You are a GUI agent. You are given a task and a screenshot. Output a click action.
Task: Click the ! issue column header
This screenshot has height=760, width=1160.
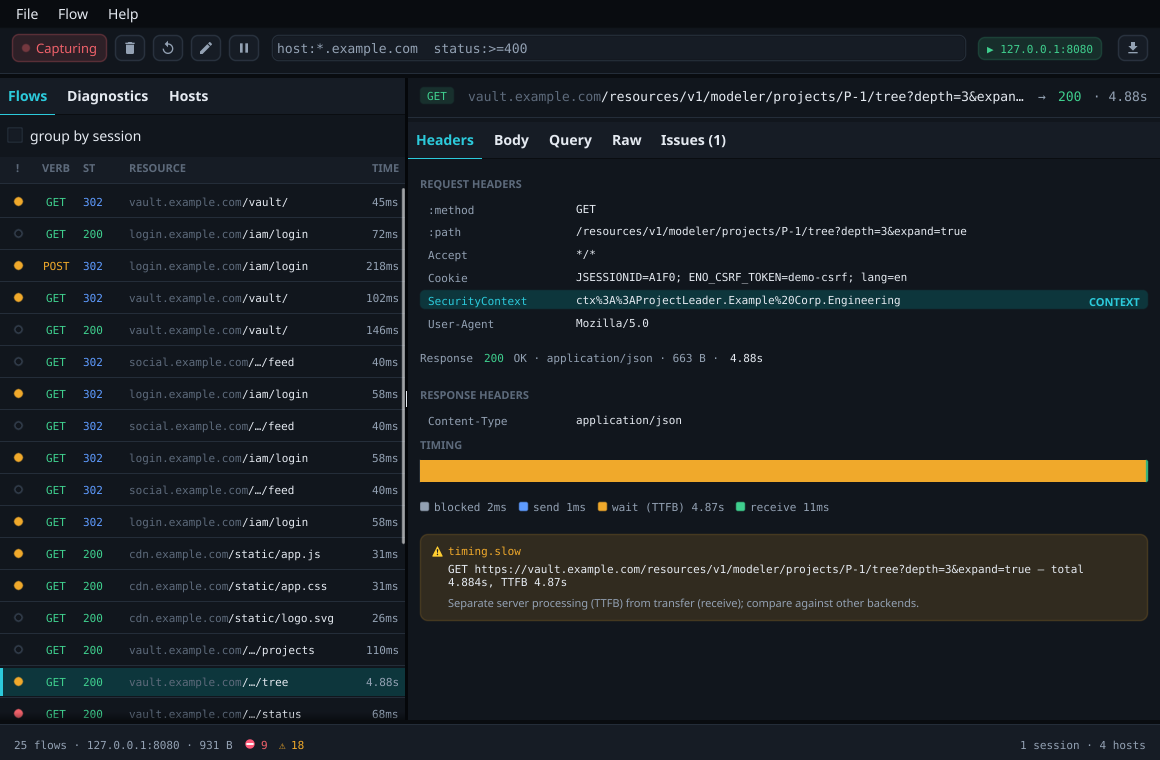(x=18, y=168)
